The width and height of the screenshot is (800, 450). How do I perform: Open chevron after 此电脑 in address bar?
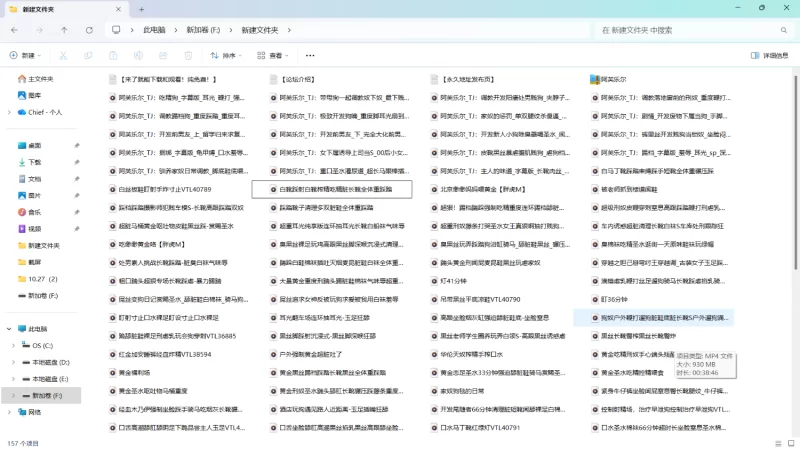click(x=176, y=30)
